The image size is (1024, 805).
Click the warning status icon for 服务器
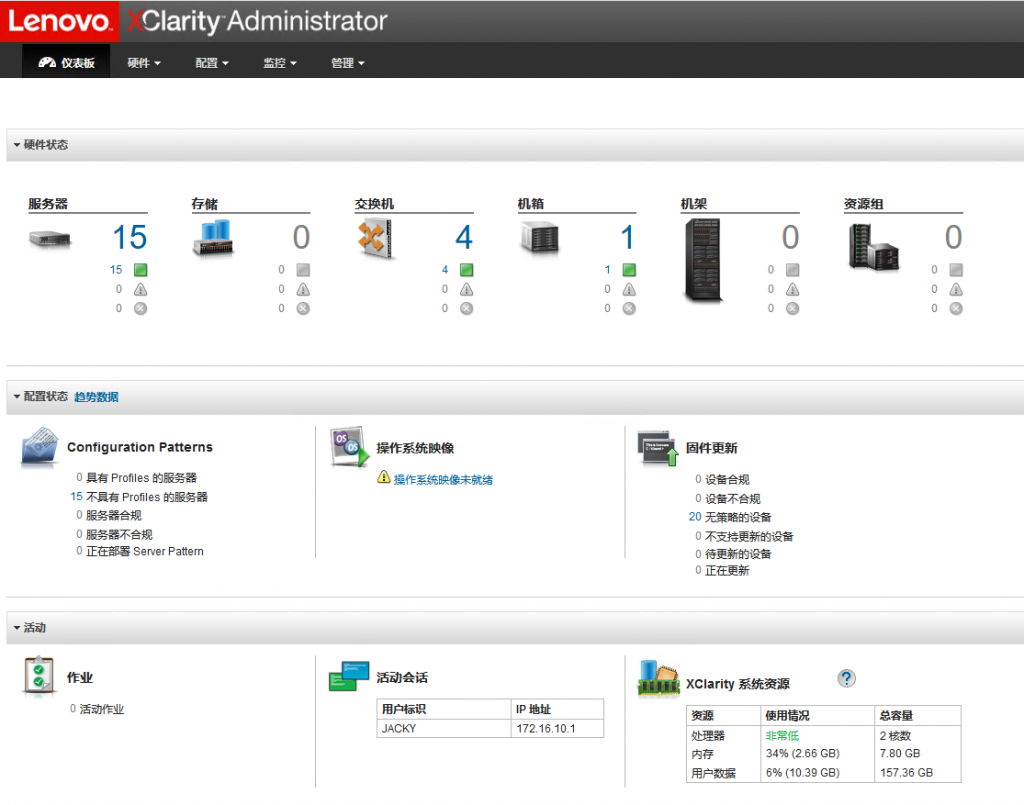140,289
